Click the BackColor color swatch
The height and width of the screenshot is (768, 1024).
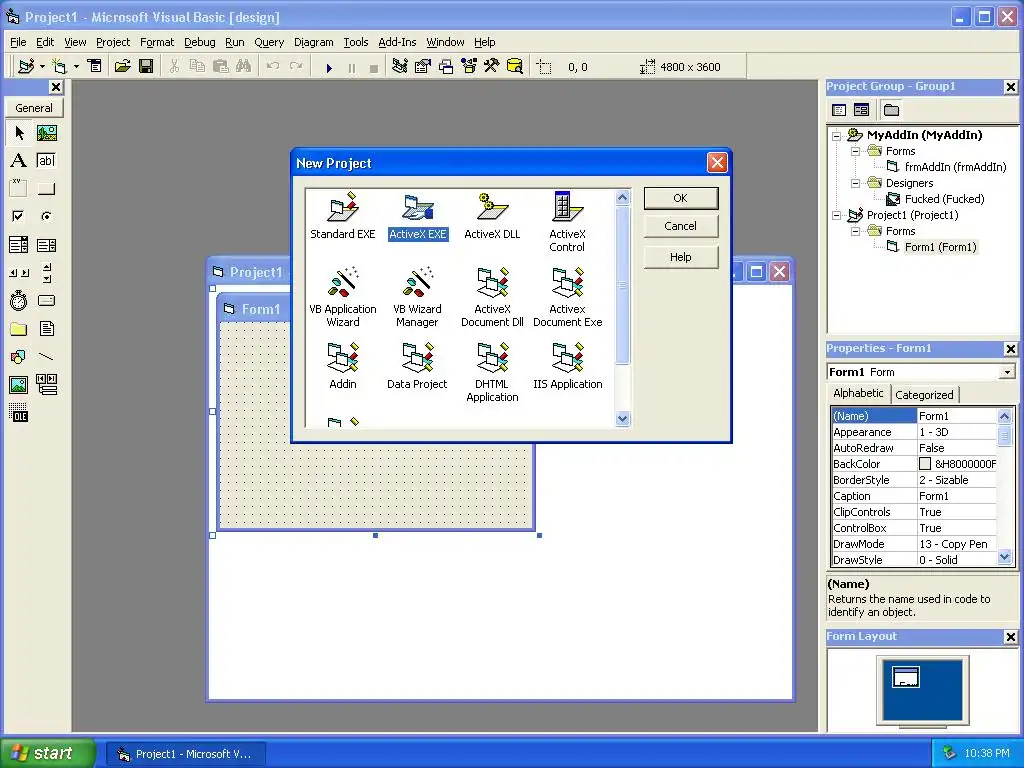[925, 464]
